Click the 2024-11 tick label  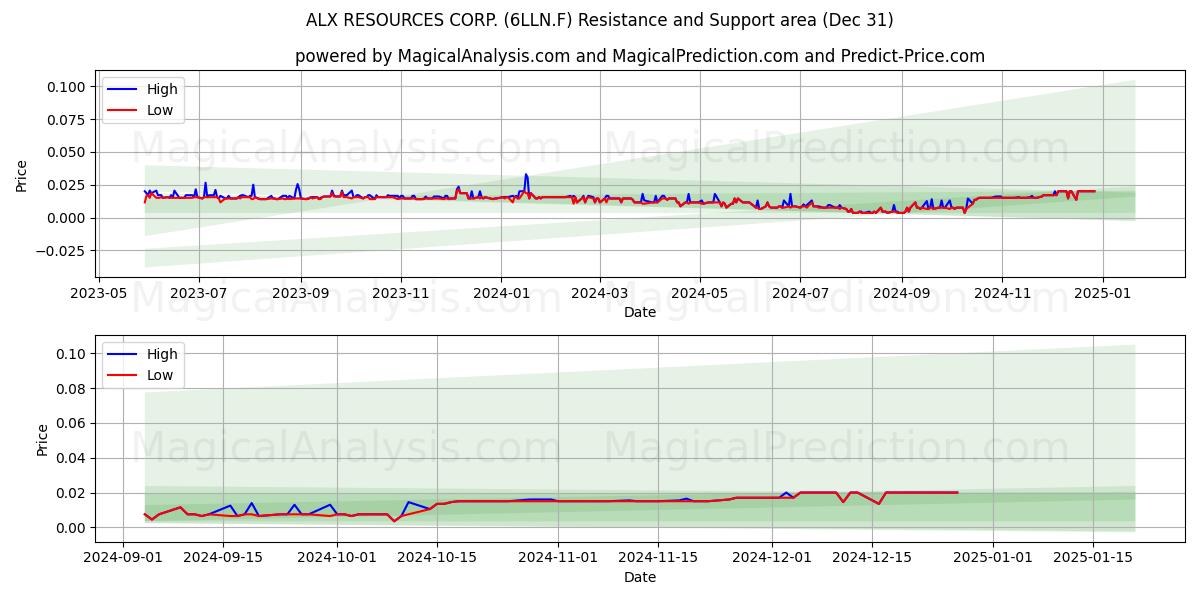click(1002, 294)
